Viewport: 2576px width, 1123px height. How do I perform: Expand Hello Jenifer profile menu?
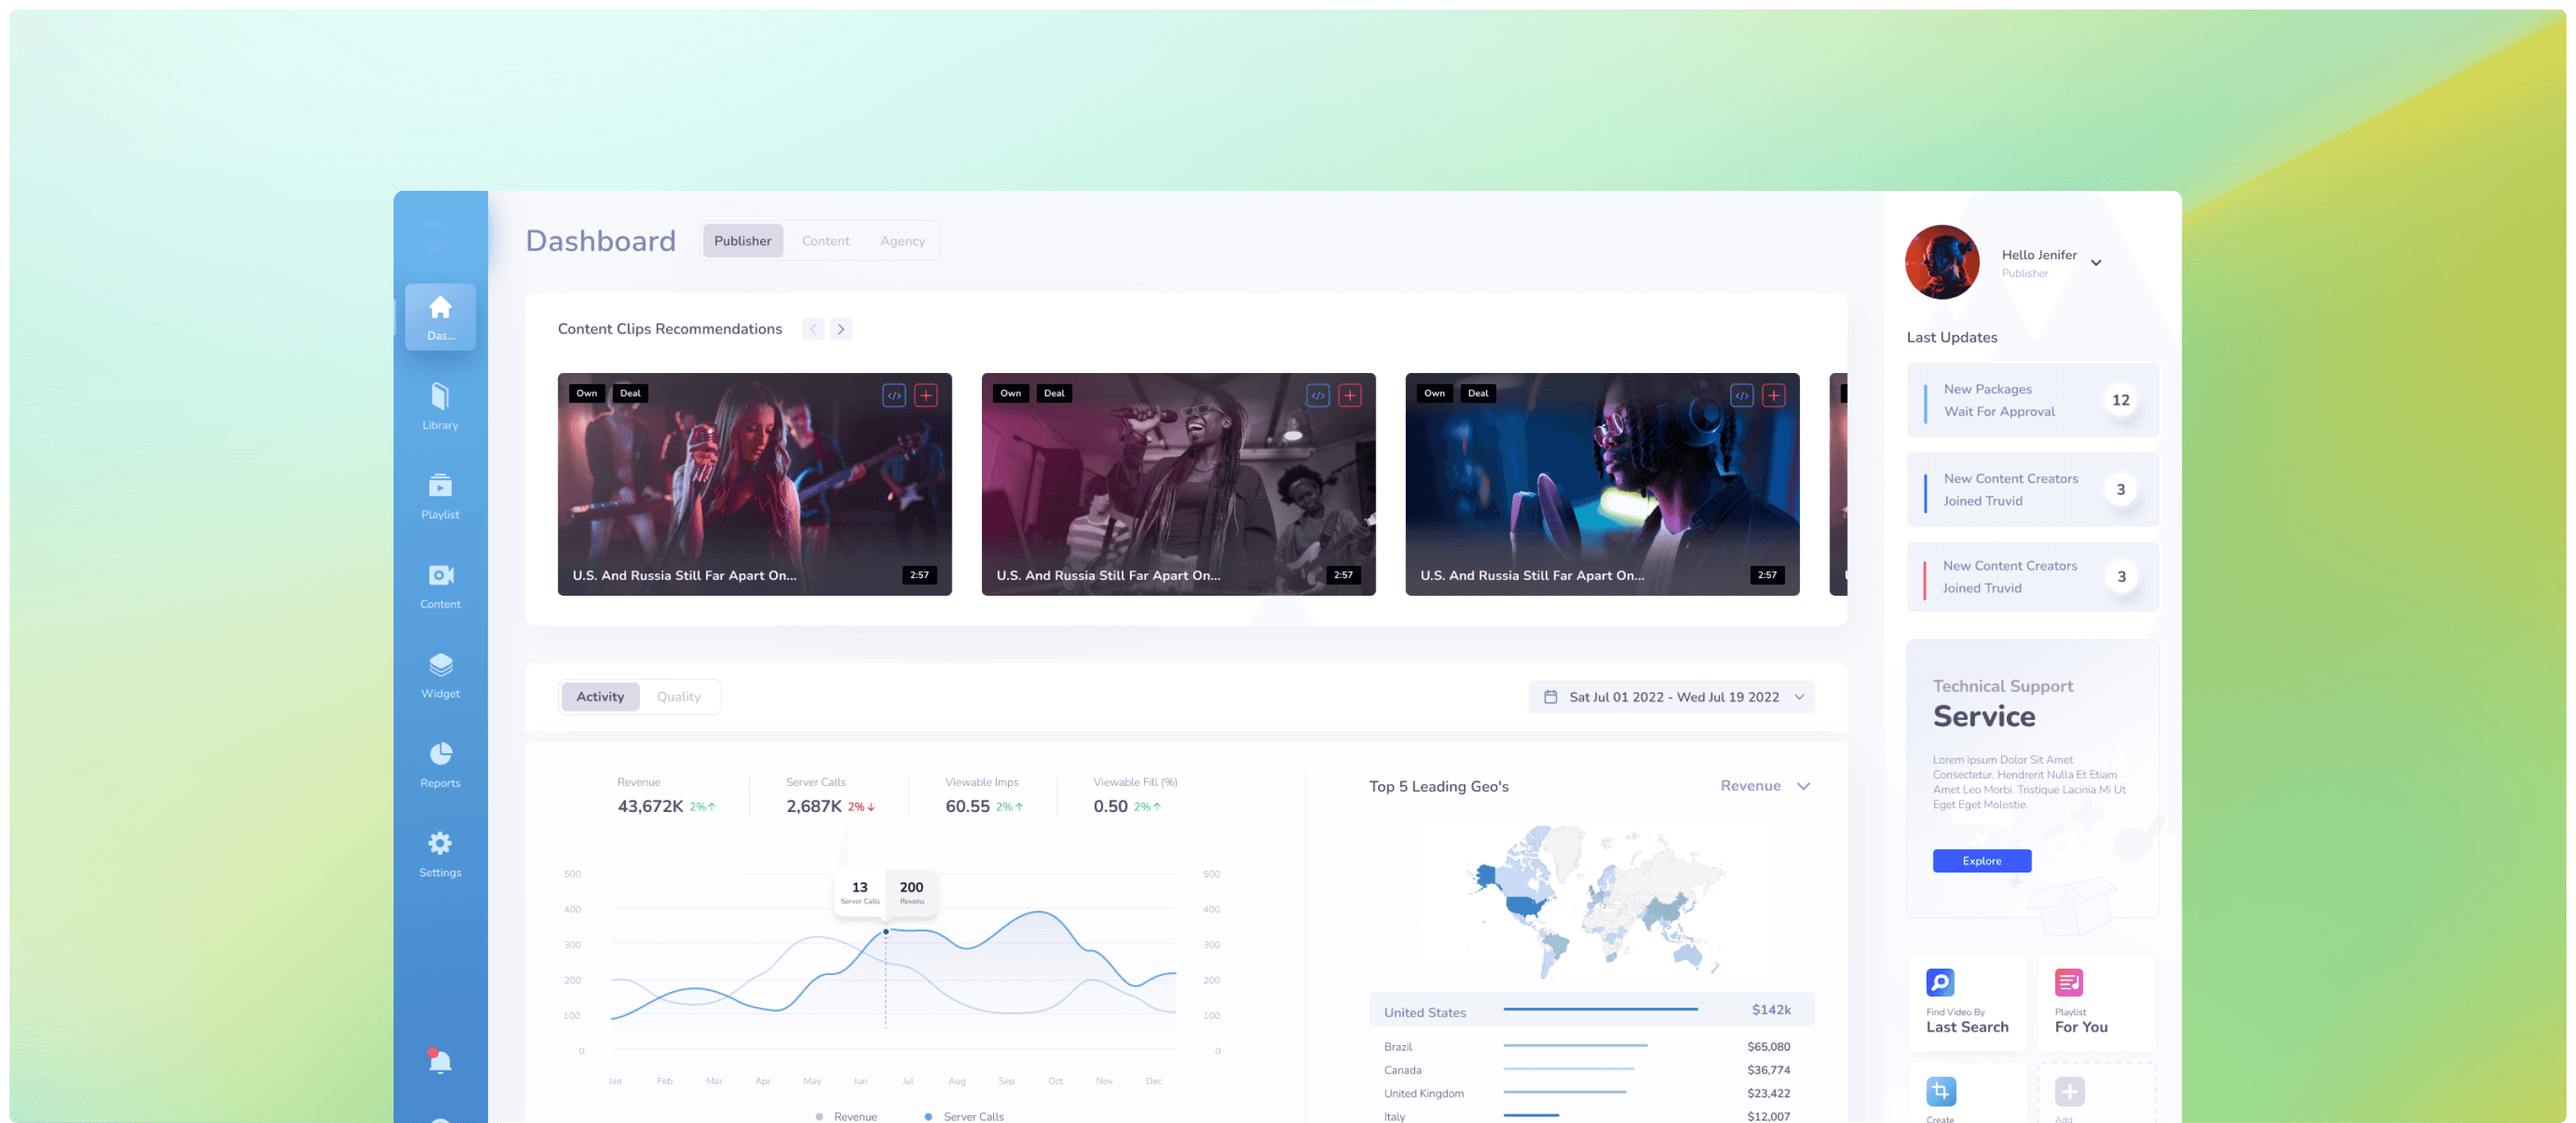coord(2096,263)
